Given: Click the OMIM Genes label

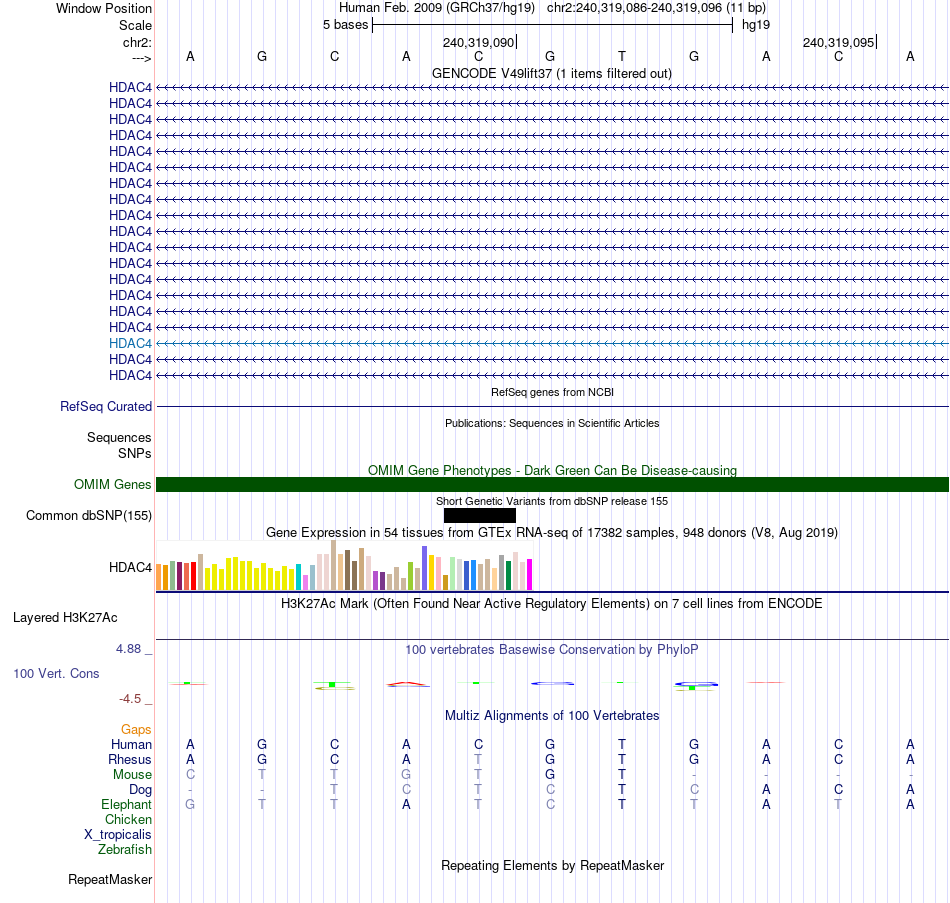Looking at the screenshot, I should [x=113, y=484].
